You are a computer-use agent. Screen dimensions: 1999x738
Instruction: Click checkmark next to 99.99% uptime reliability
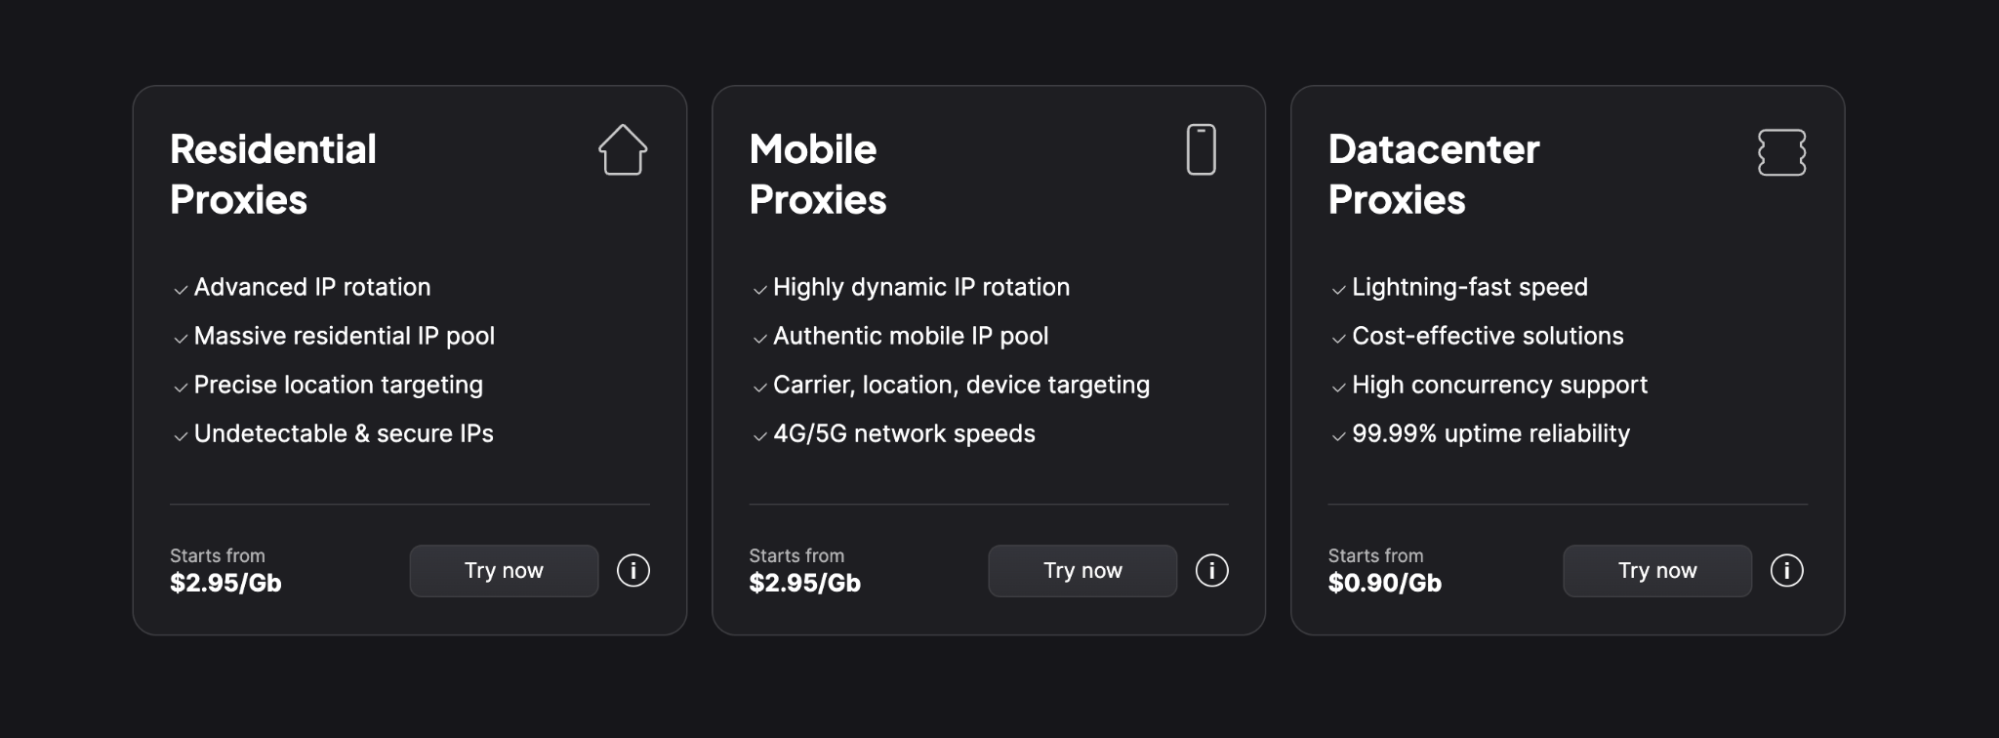(1339, 436)
